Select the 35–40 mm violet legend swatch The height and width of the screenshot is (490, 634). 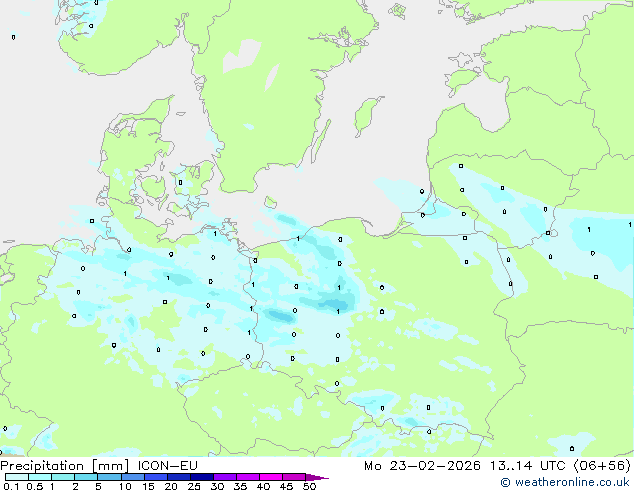click(248, 477)
